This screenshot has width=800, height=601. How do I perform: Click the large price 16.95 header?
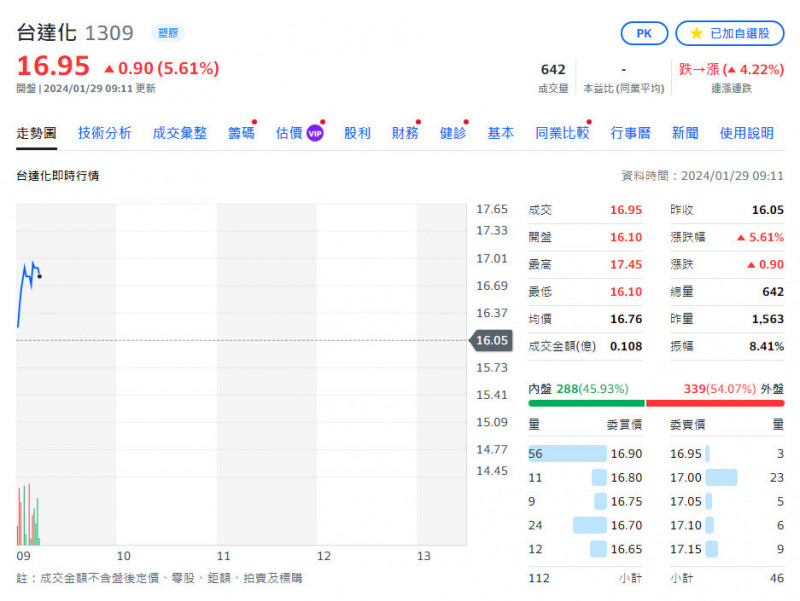pyautogui.click(x=53, y=66)
